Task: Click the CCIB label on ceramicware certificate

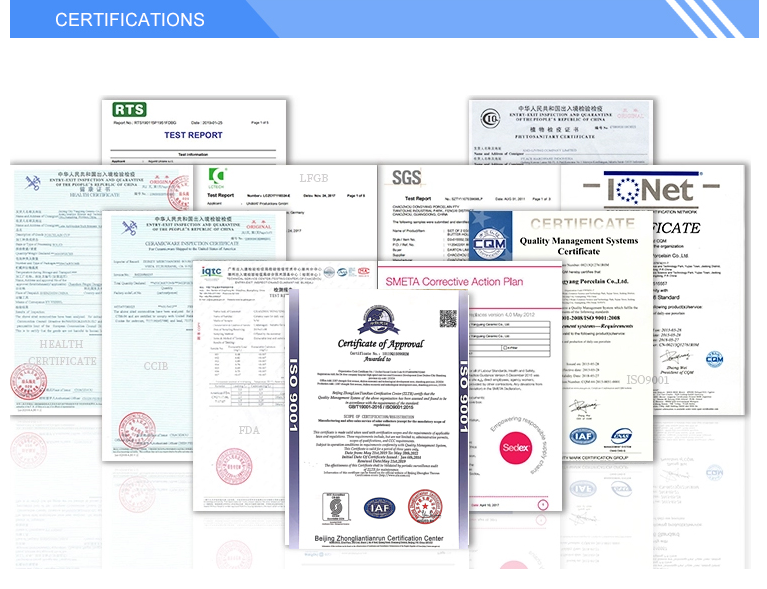Action: [156, 366]
